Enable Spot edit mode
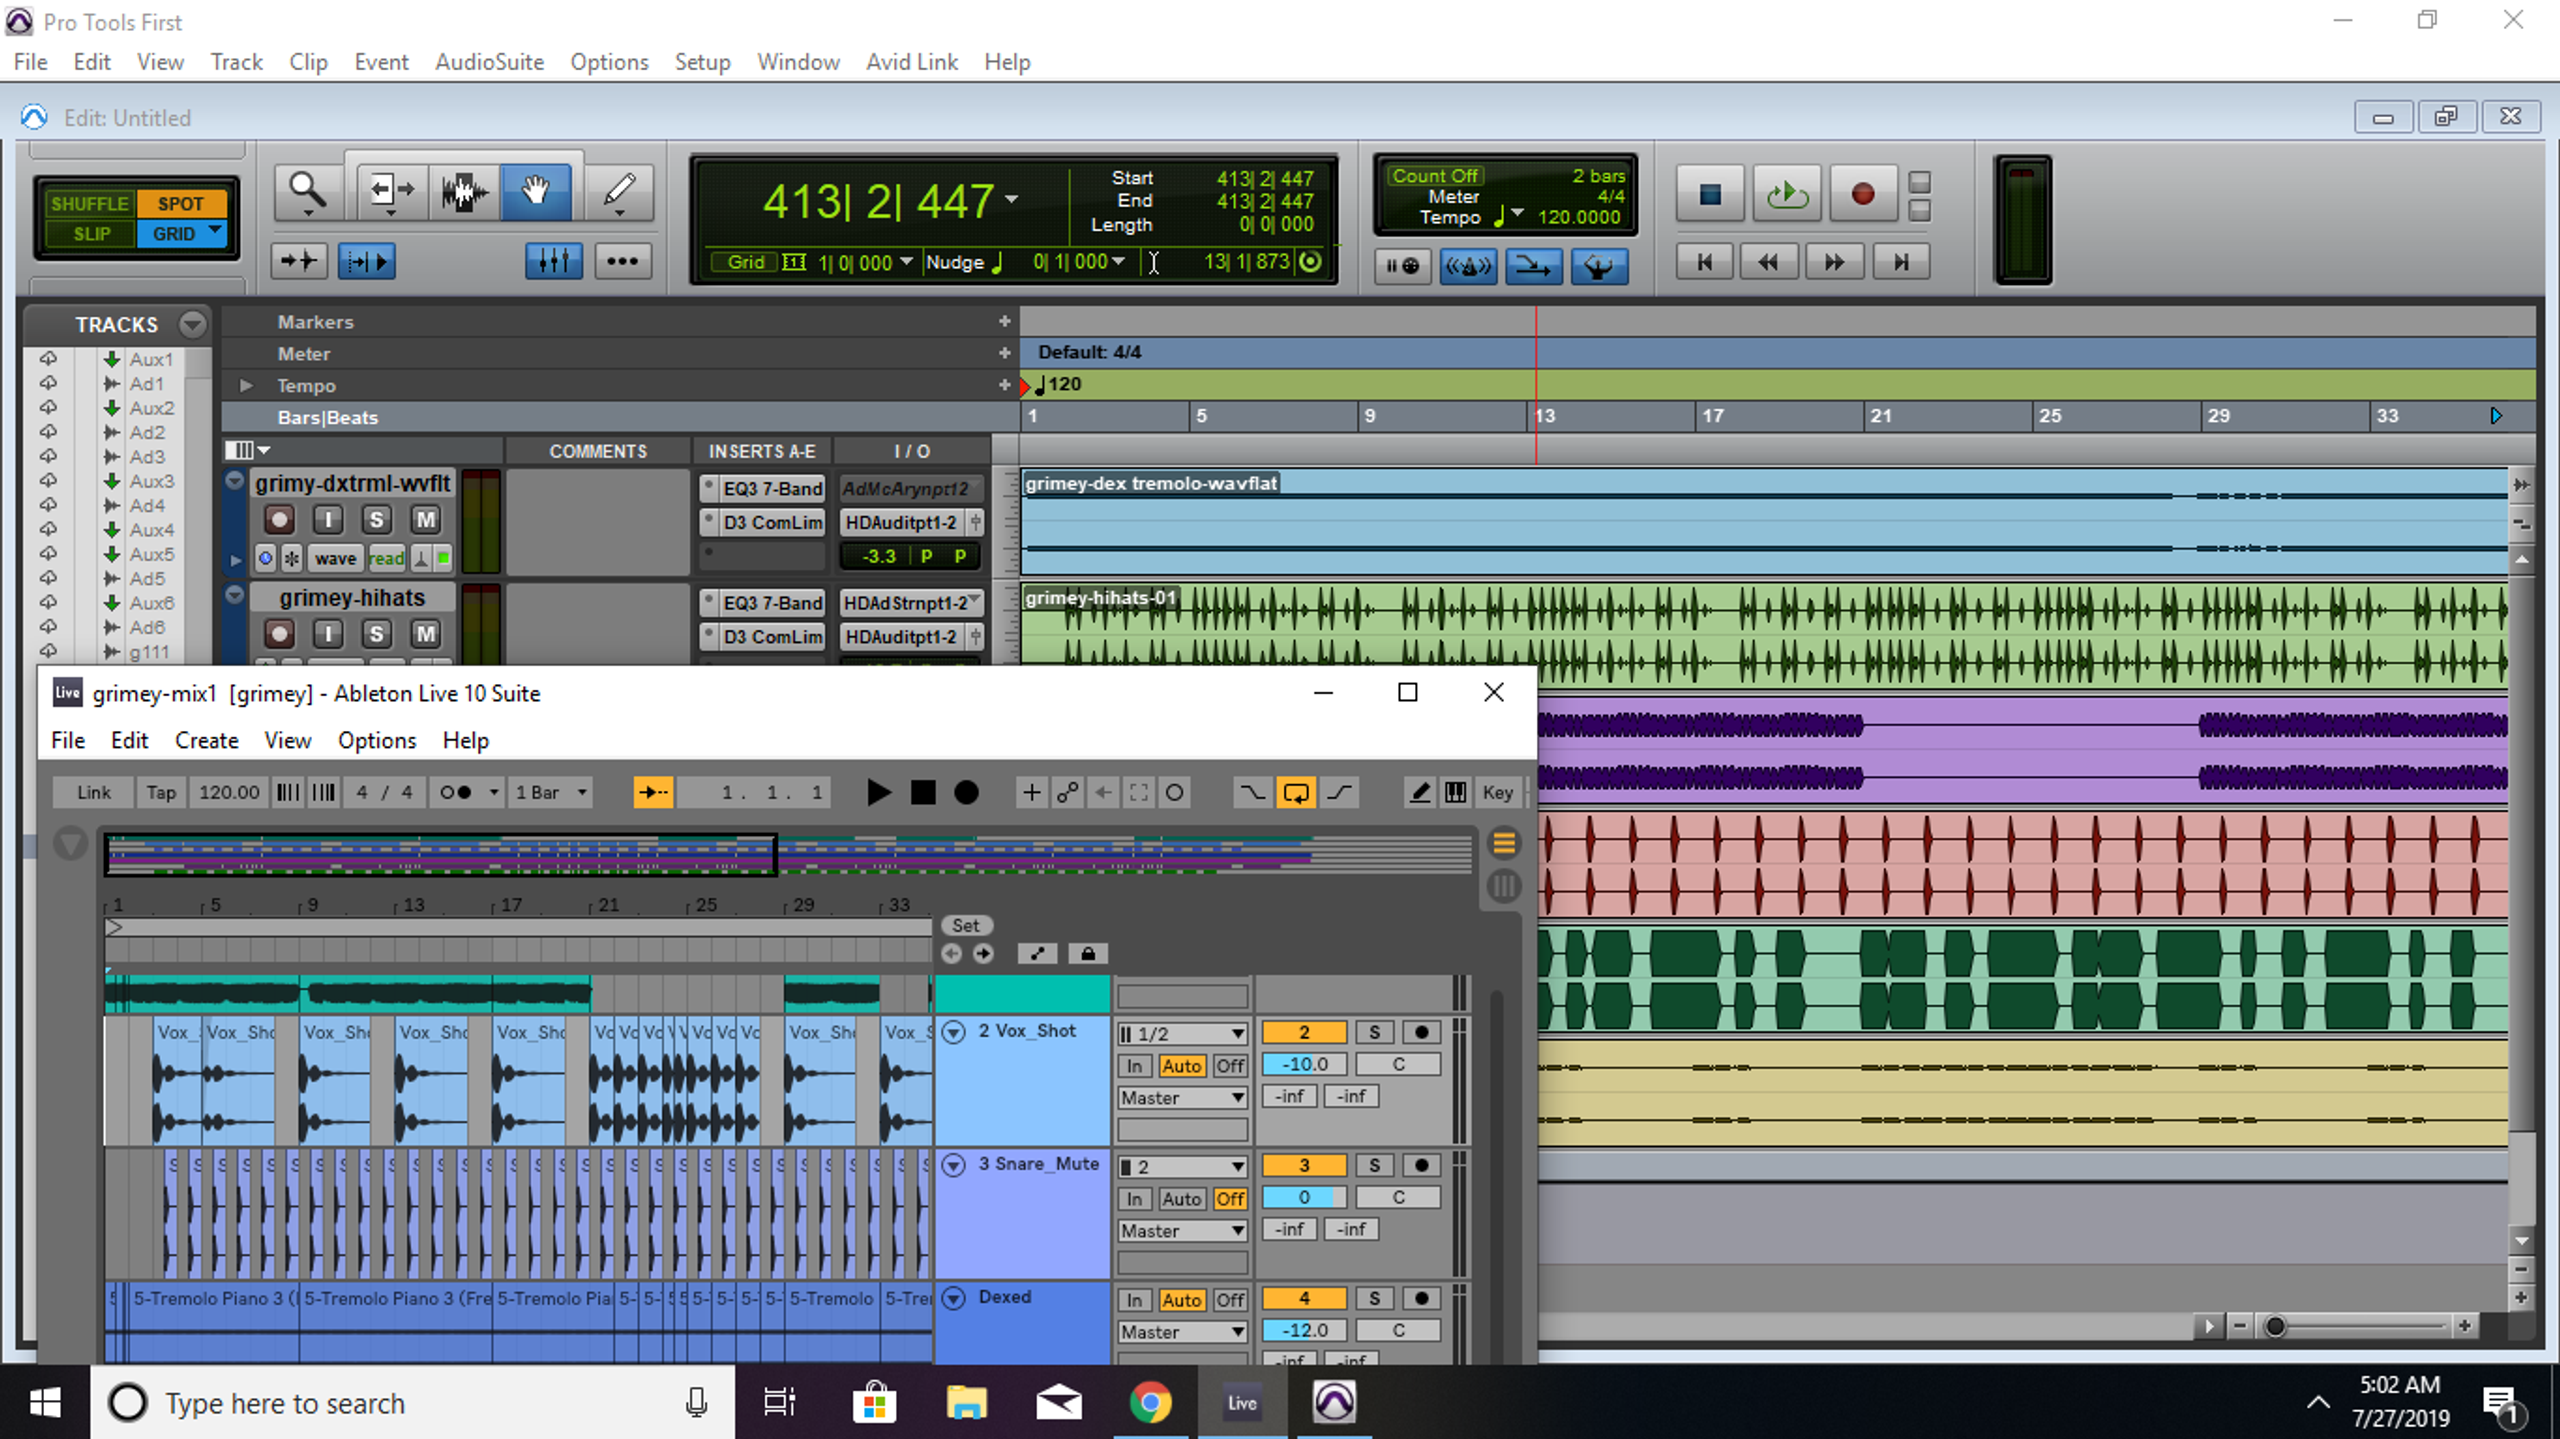This screenshot has height=1439, width=2560. coord(180,204)
